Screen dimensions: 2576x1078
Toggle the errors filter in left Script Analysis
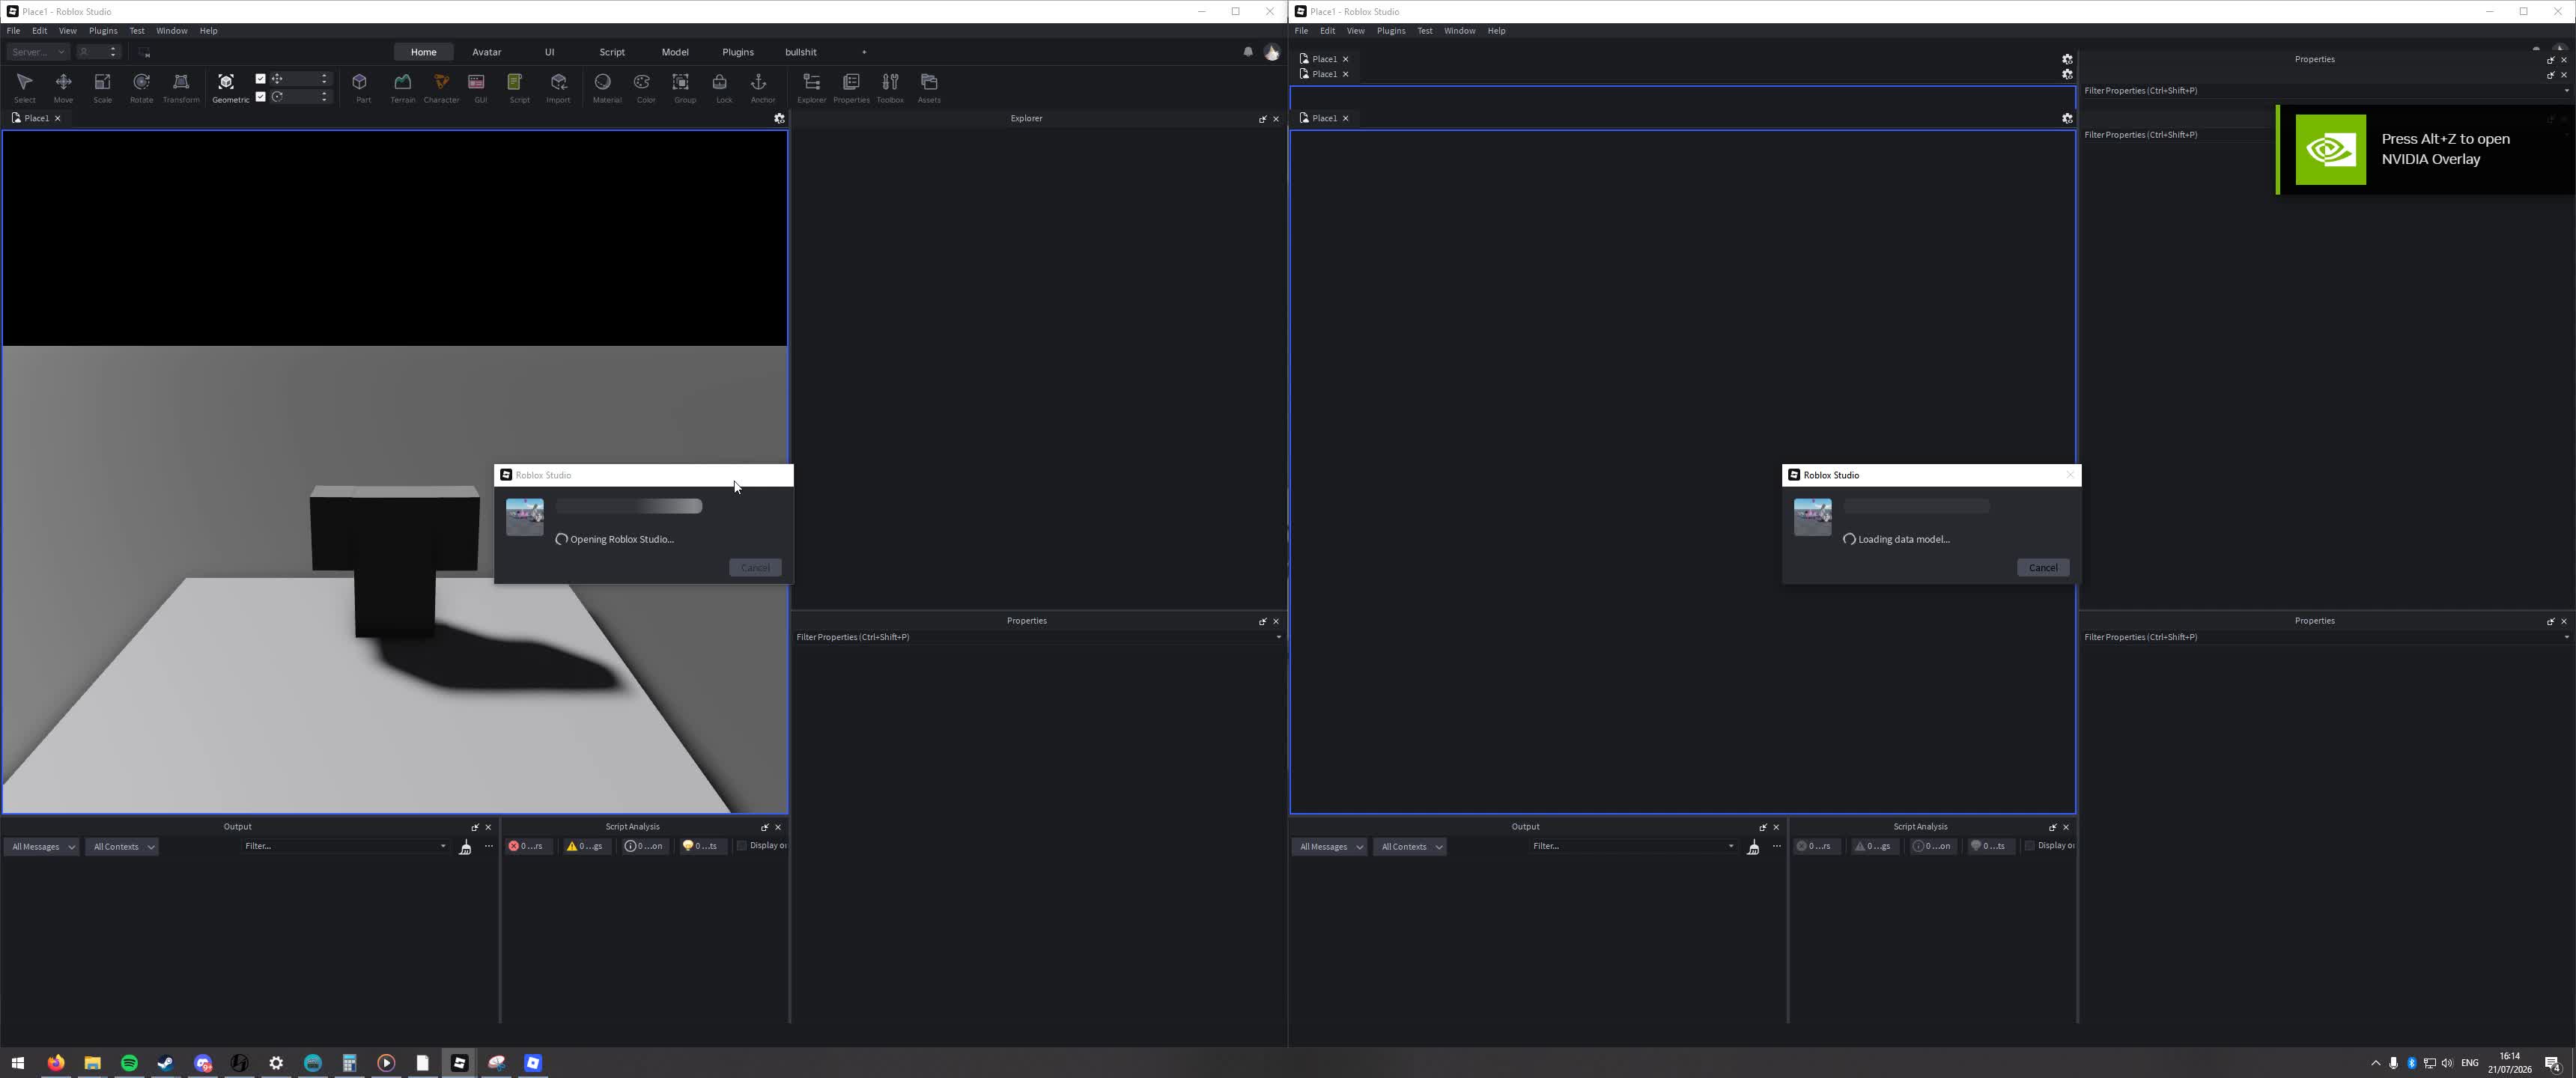pos(527,846)
